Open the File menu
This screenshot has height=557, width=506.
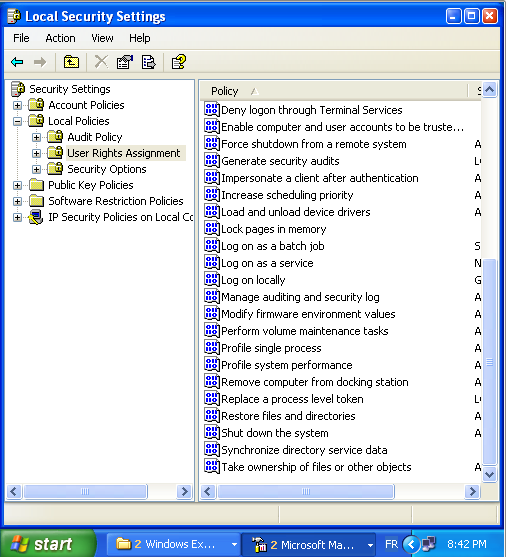point(21,38)
